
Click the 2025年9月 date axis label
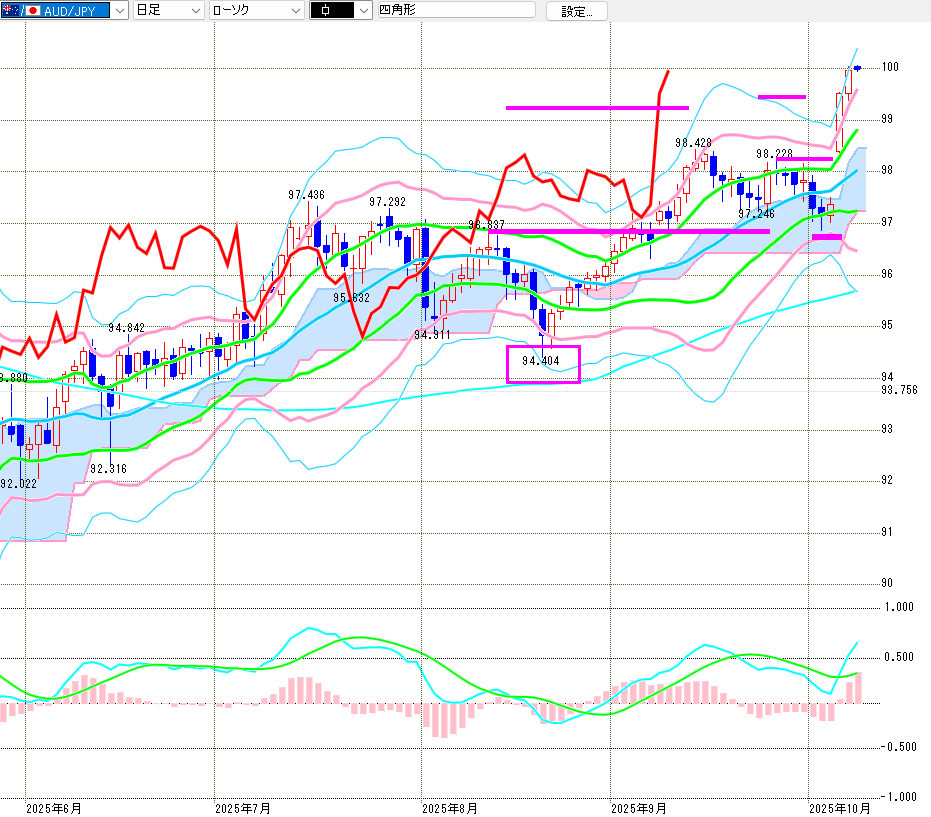[x=638, y=807]
